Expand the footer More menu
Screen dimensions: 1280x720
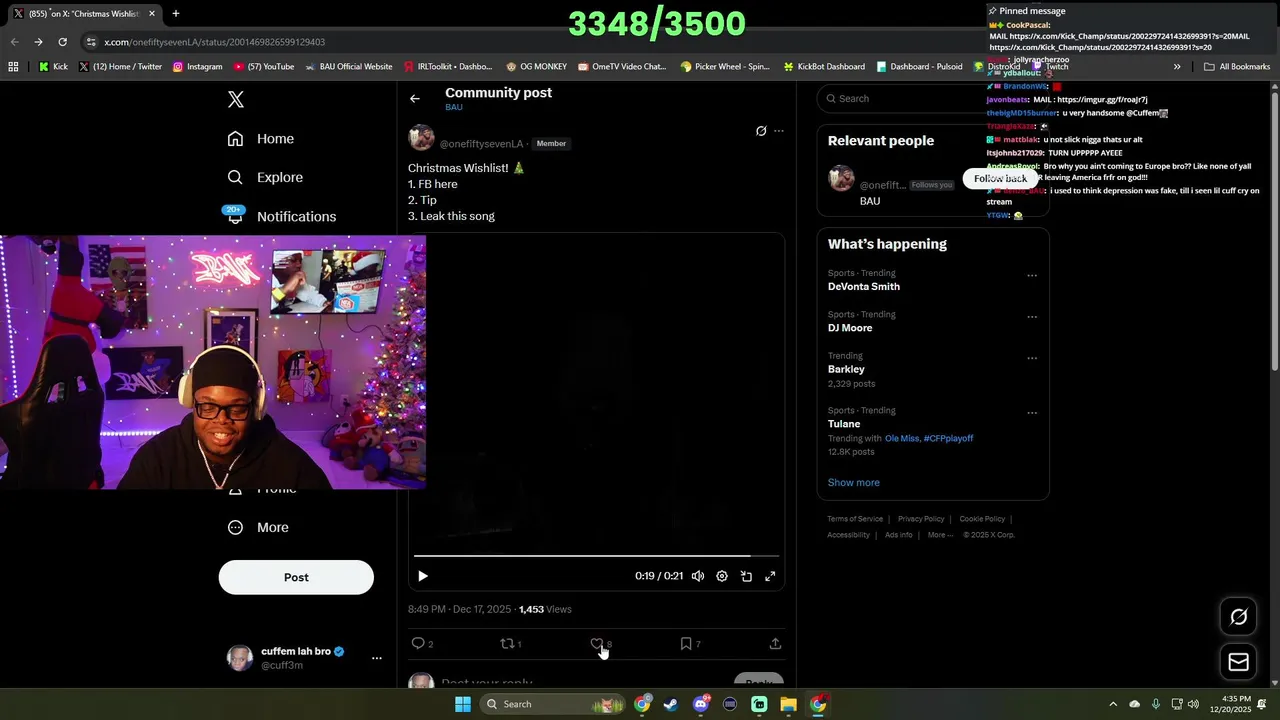point(939,535)
